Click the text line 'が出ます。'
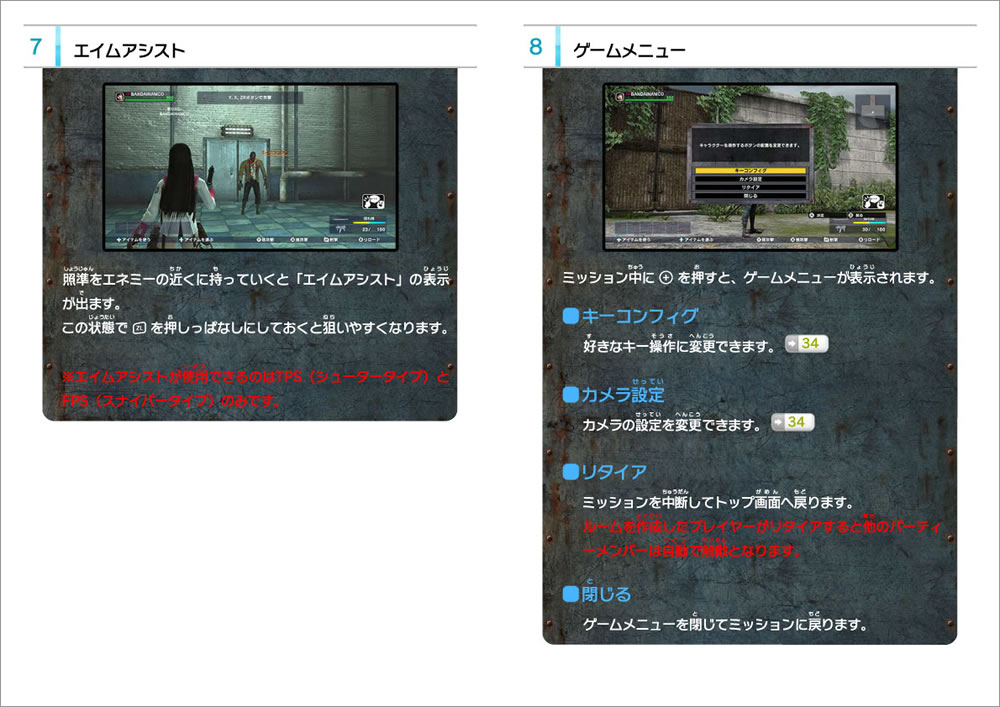 point(92,303)
